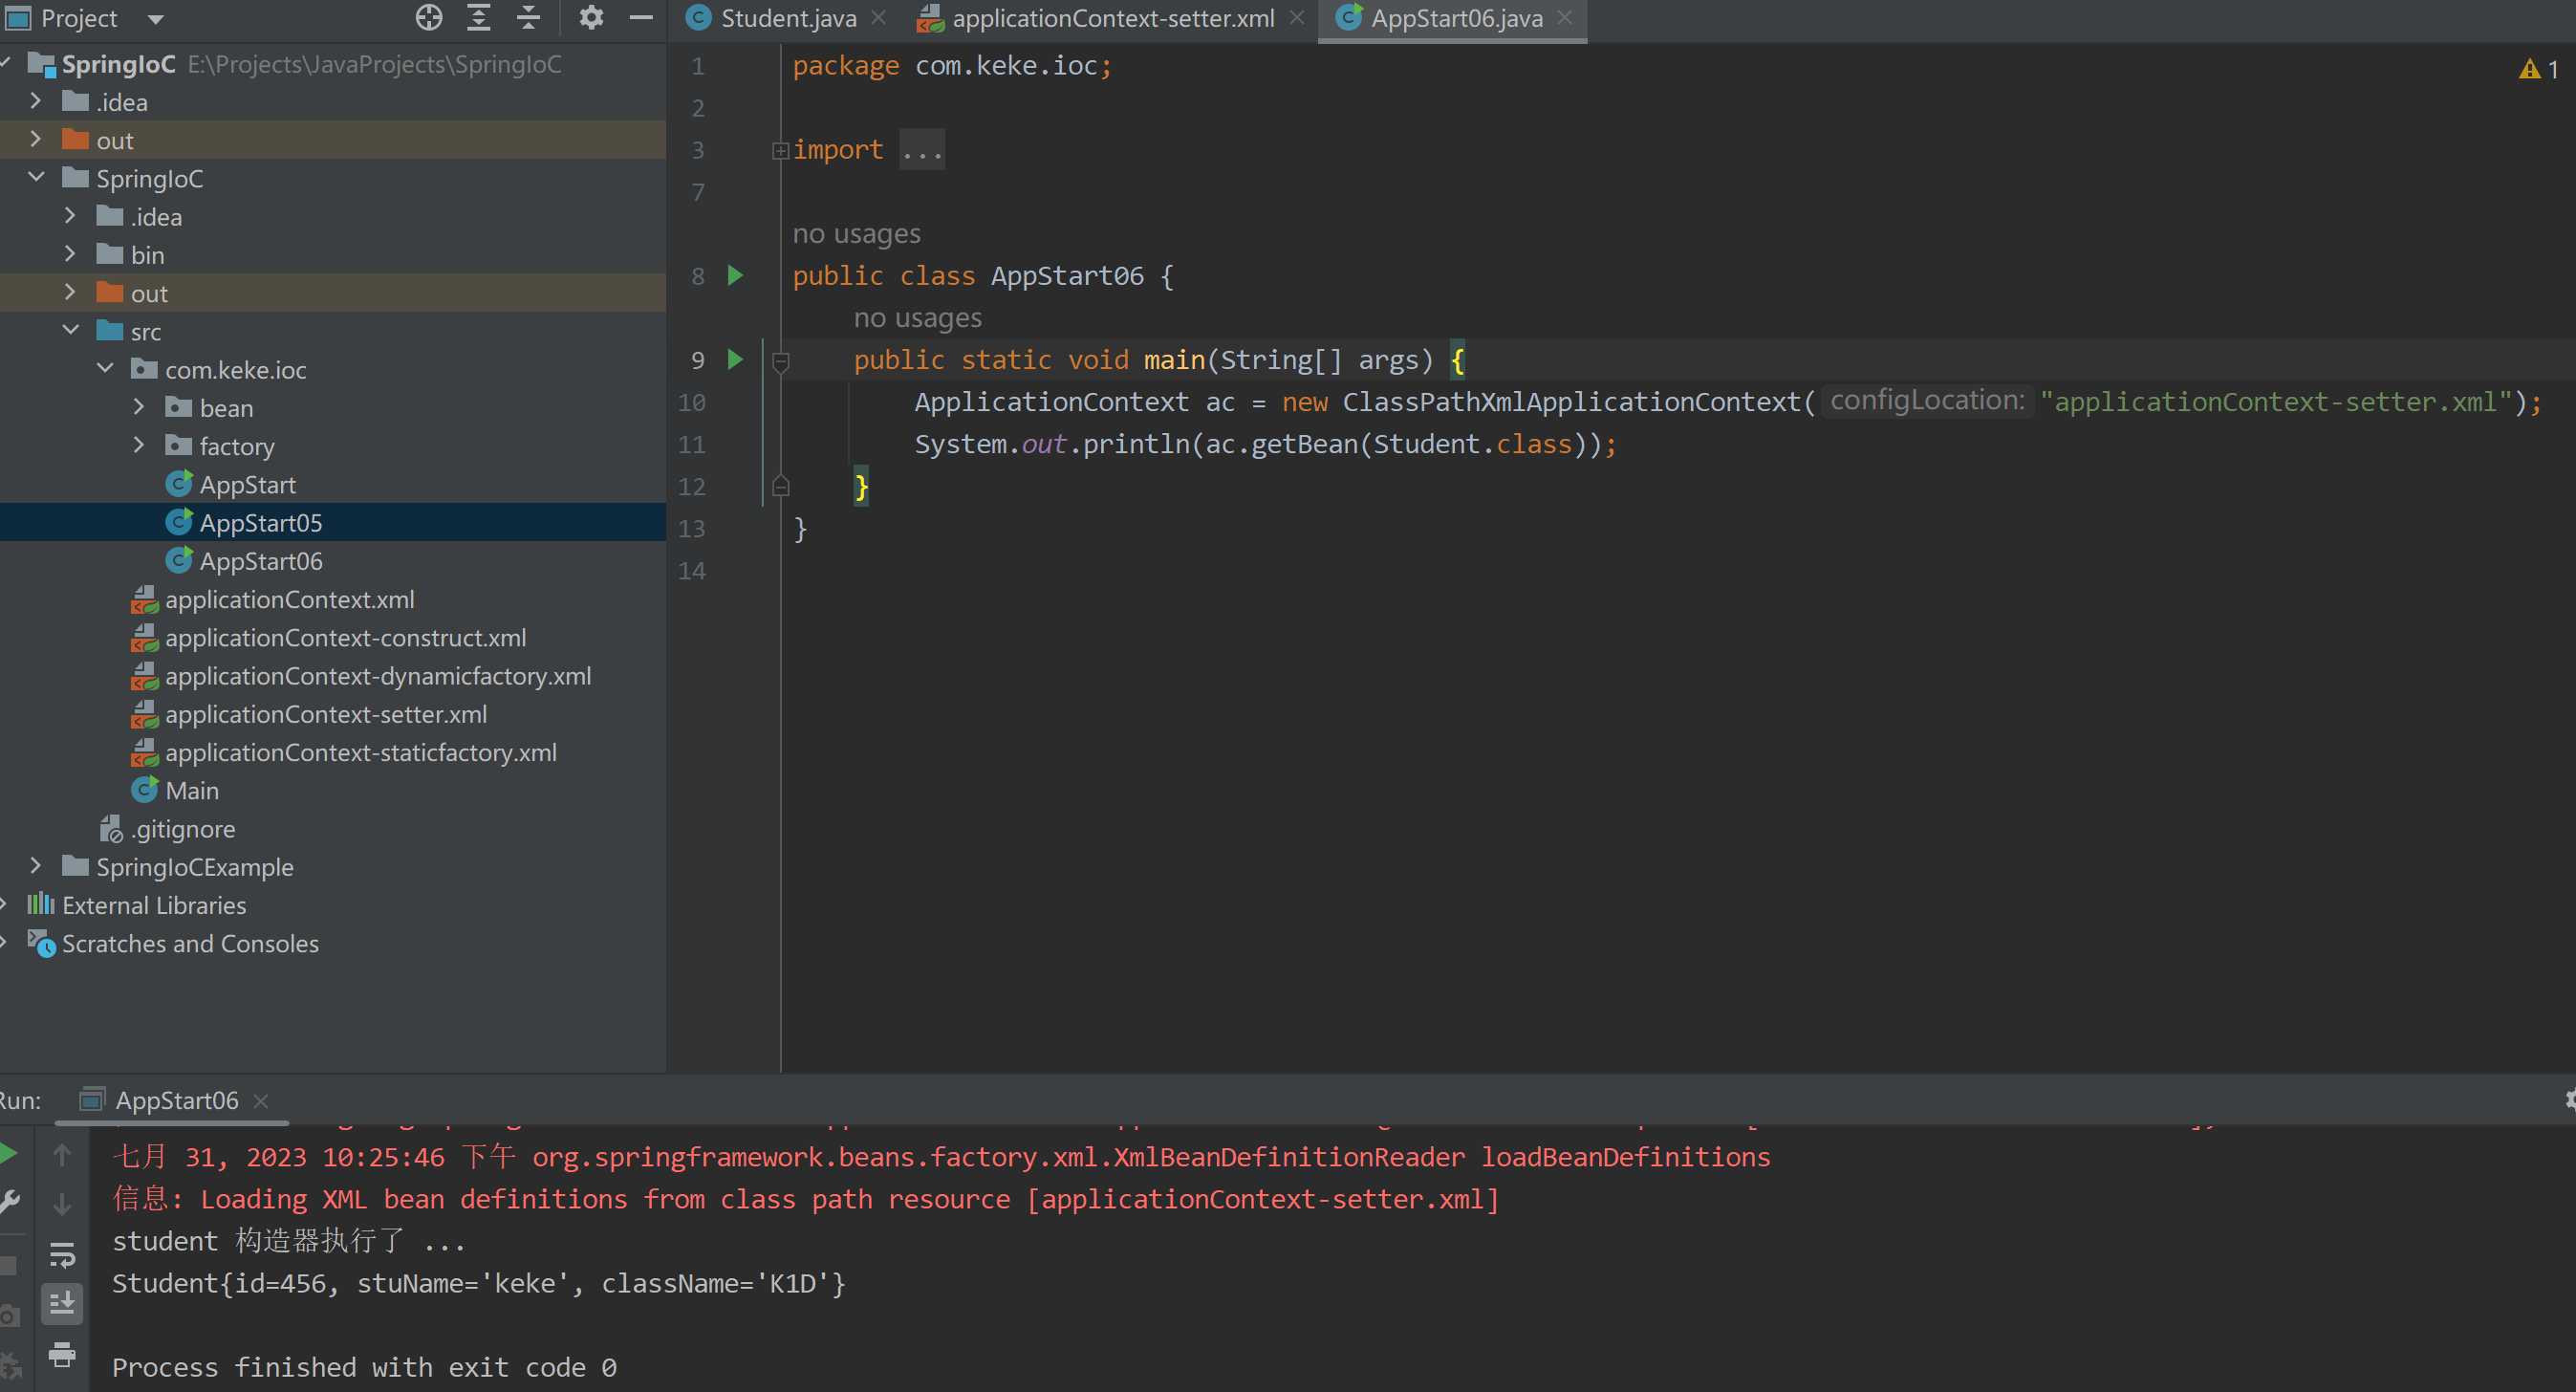Click the print icon in Run console
Viewport: 2576px width, 1392px height.
(x=62, y=1354)
